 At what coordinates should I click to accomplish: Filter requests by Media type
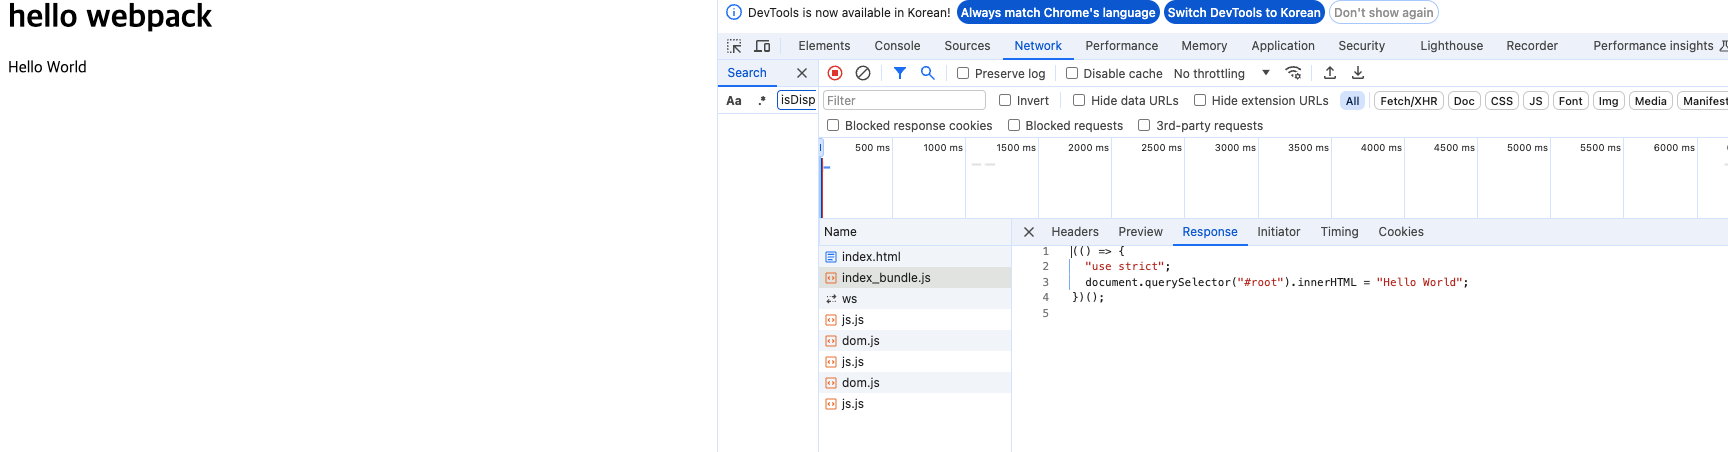[1651, 101]
